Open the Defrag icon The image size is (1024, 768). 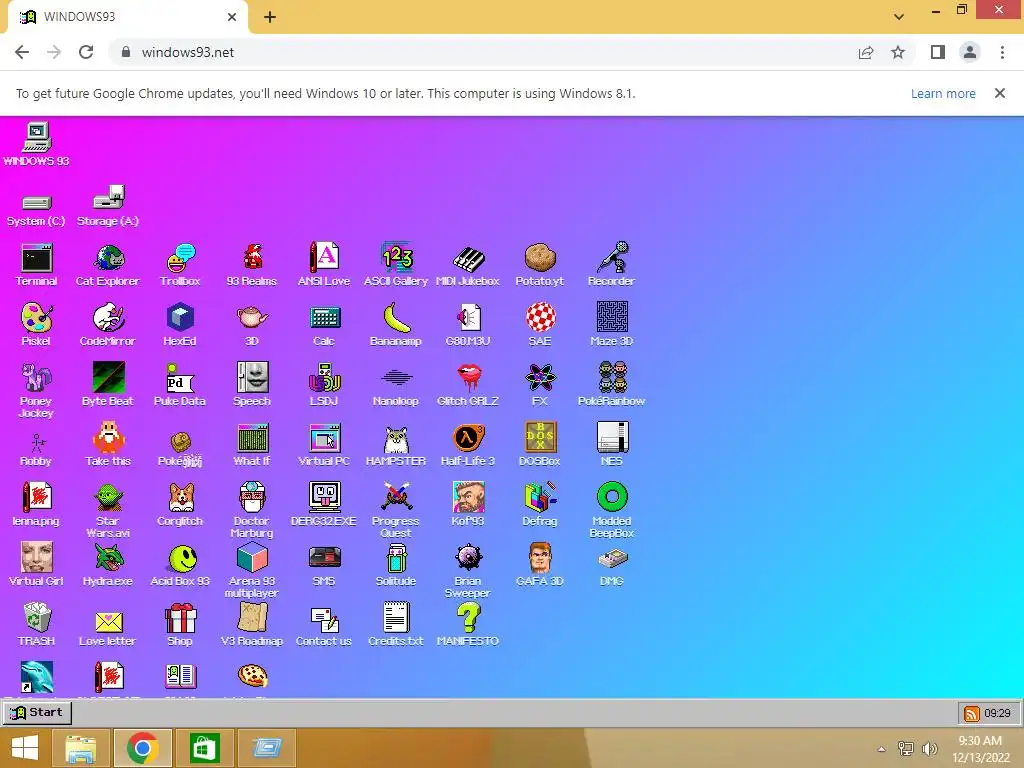point(539,505)
